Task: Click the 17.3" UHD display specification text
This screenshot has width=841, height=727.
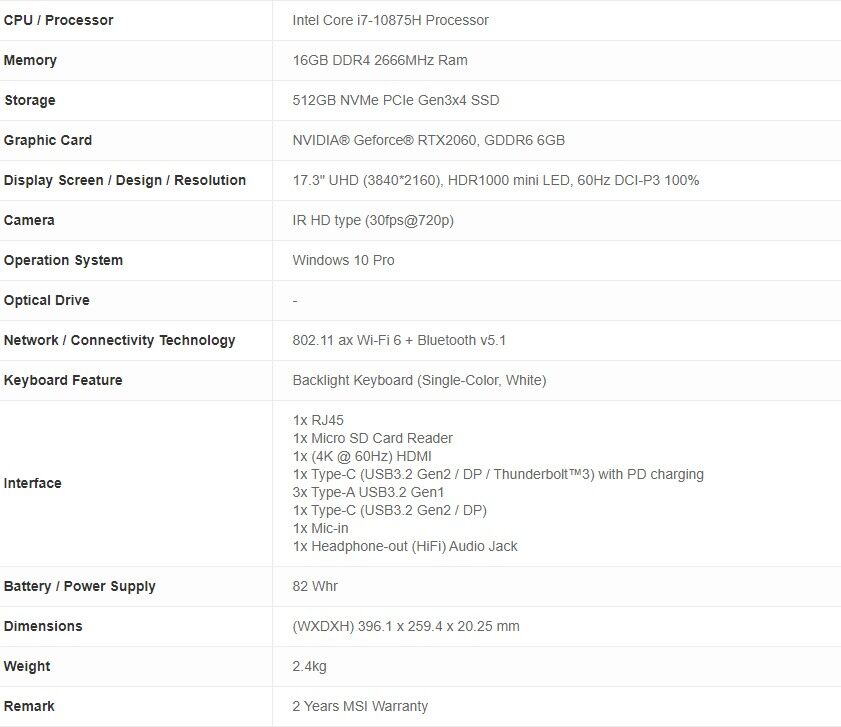Action: click(495, 180)
